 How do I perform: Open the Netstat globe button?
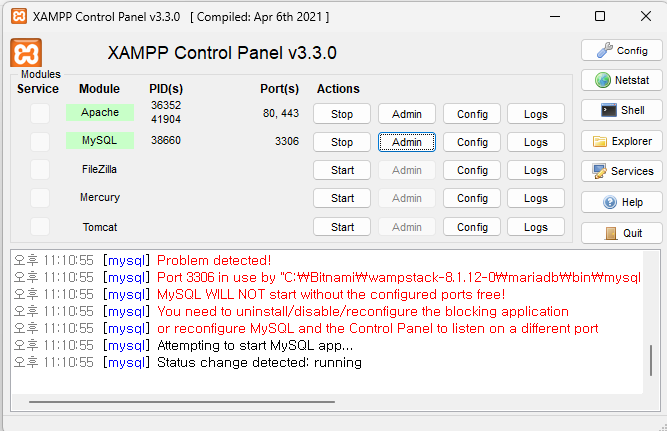[x=621, y=80]
